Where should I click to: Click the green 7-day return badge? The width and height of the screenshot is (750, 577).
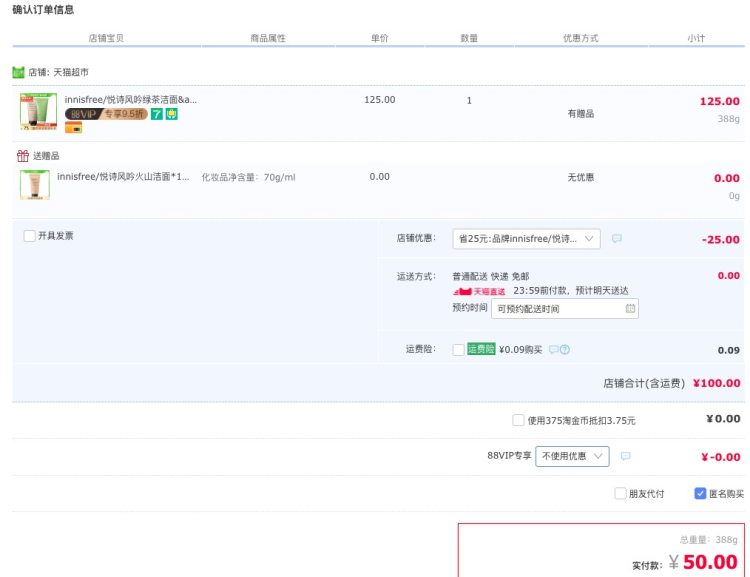click(x=156, y=114)
